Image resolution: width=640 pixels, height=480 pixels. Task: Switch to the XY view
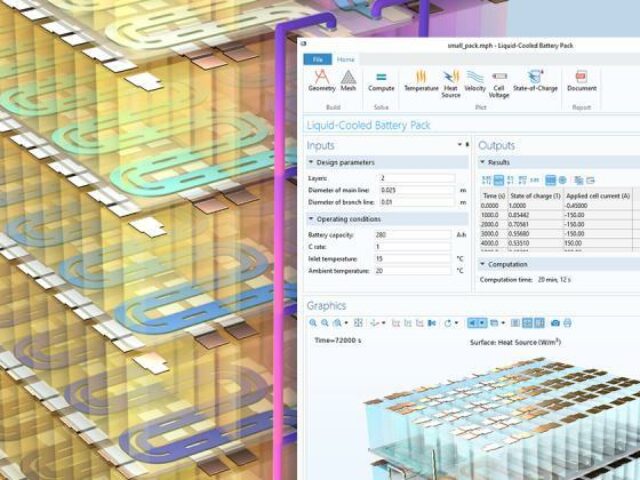(396, 323)
